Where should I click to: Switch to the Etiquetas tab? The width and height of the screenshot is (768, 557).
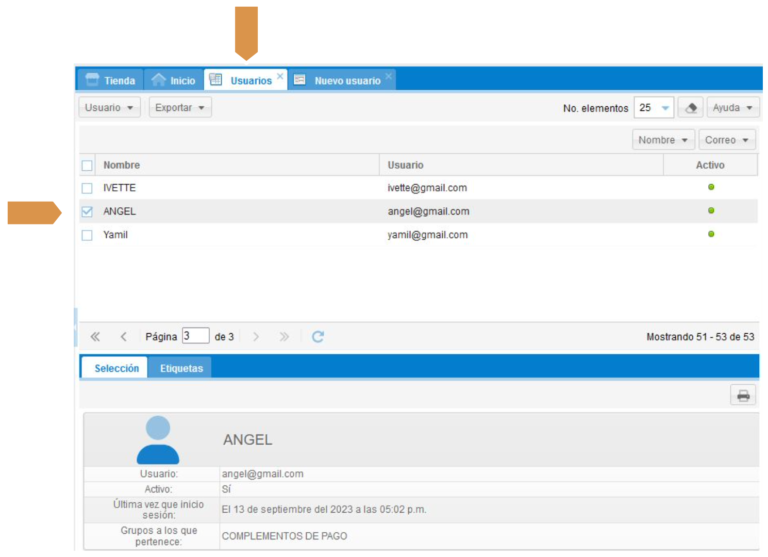coord(181,368)
